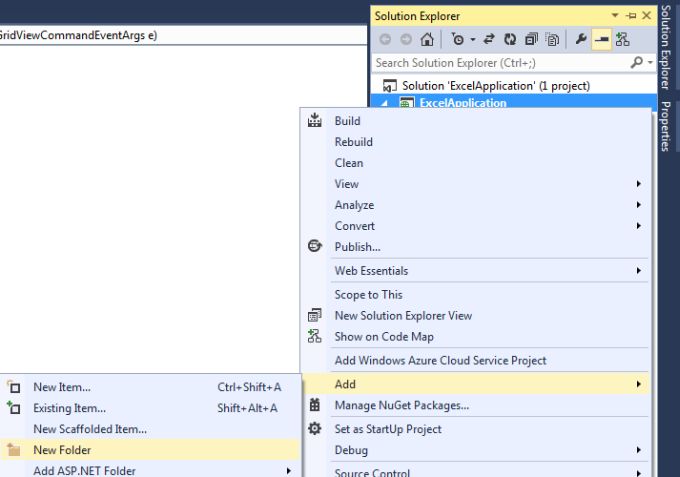Open the Analyze submenu
This screenshot has width=680, height=477.
pyautogui.click(x=476, y=205)
